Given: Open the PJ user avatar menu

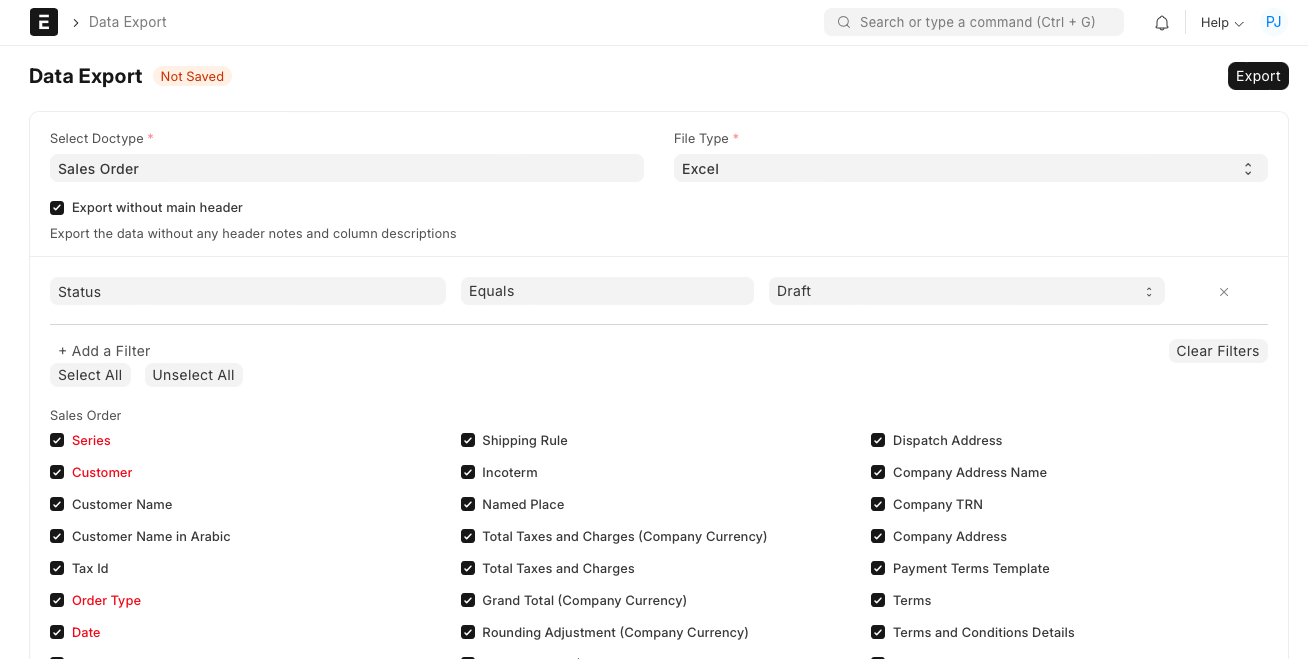Looking at the screenshot, I should click(x=1273, y=22).
